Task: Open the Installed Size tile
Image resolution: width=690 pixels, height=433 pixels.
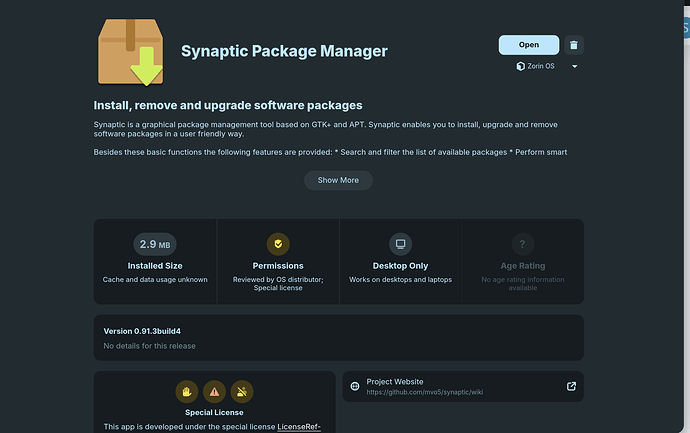Action: pos(155,261)
